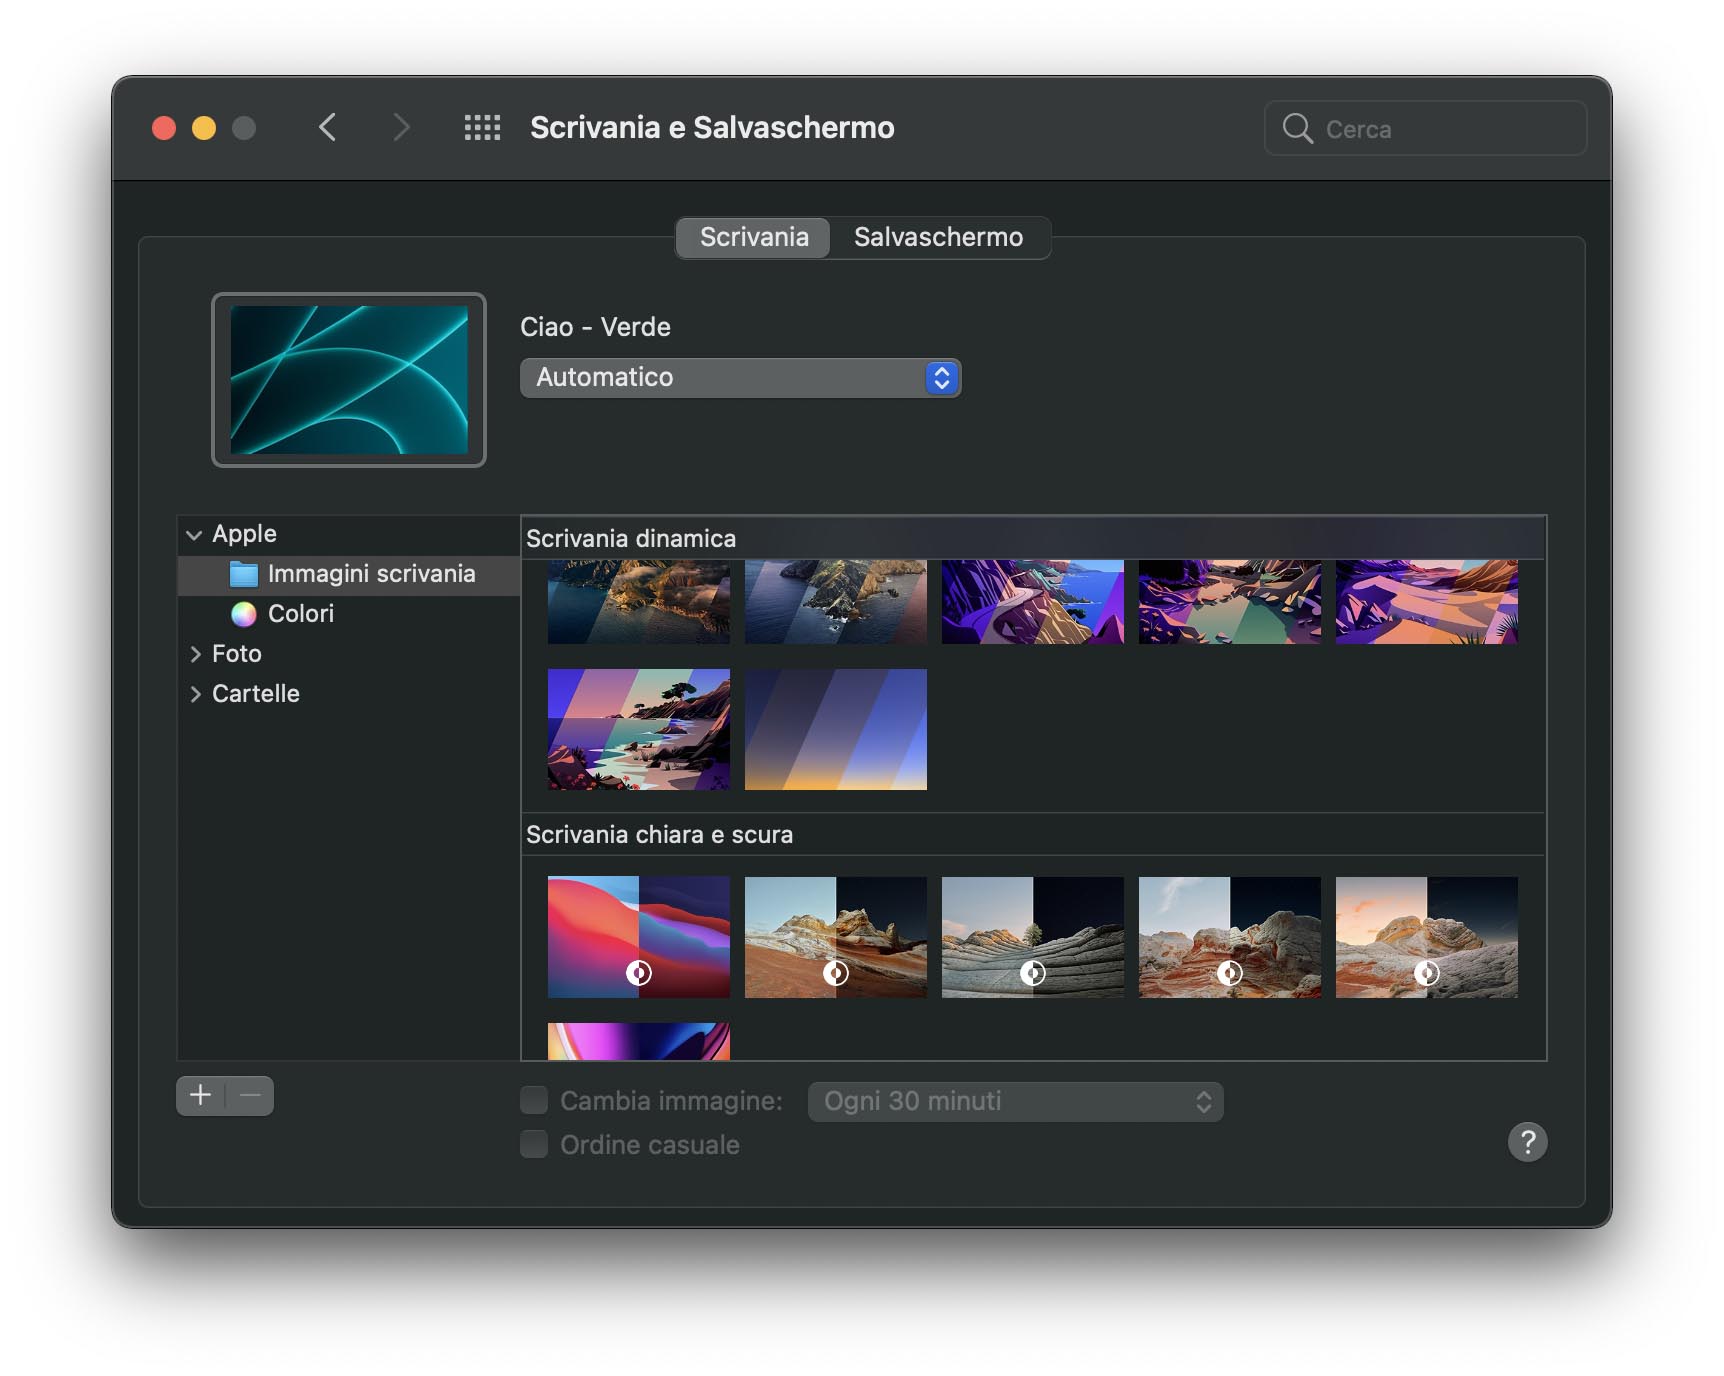Switch to the Salvaschermo tab
This screenshot has width=1724, height=1376.
[938, 238]
